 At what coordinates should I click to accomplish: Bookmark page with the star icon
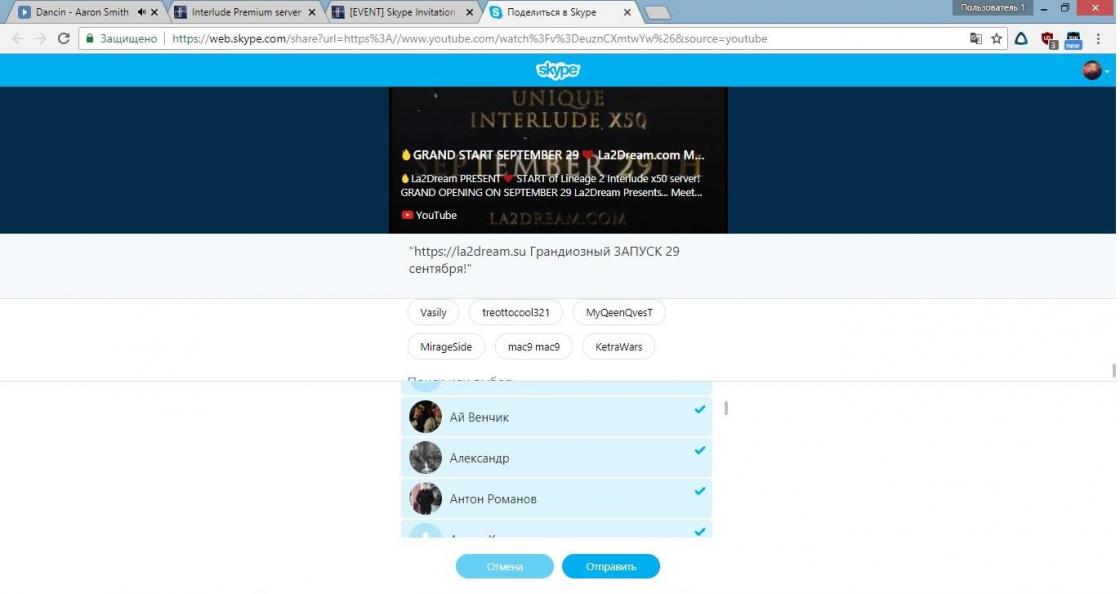996,39
